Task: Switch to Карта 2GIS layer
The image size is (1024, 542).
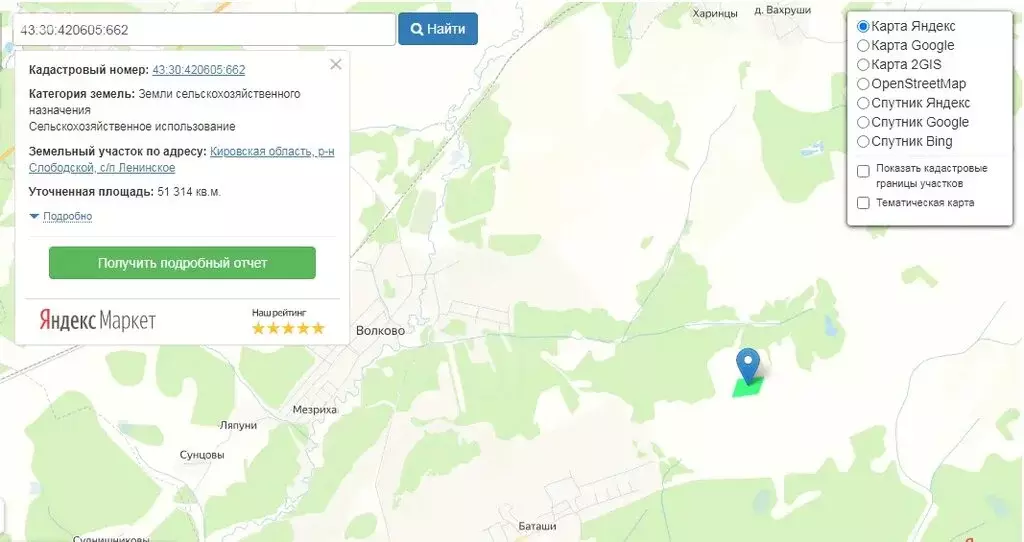Action: tap(863, 64)
